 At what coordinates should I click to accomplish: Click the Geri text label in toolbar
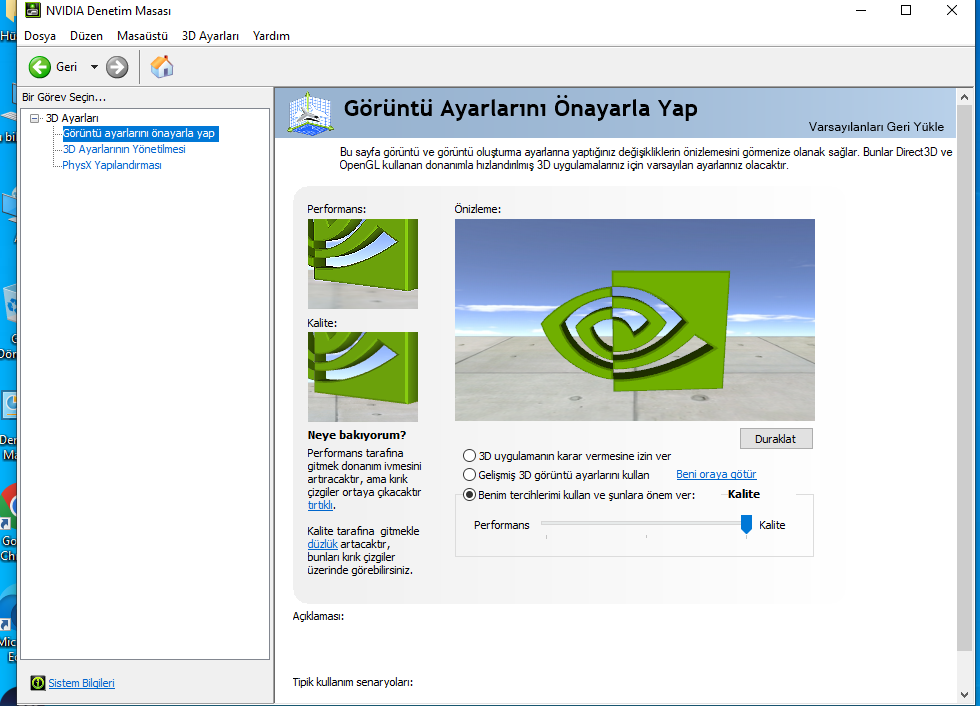point(67,67)
